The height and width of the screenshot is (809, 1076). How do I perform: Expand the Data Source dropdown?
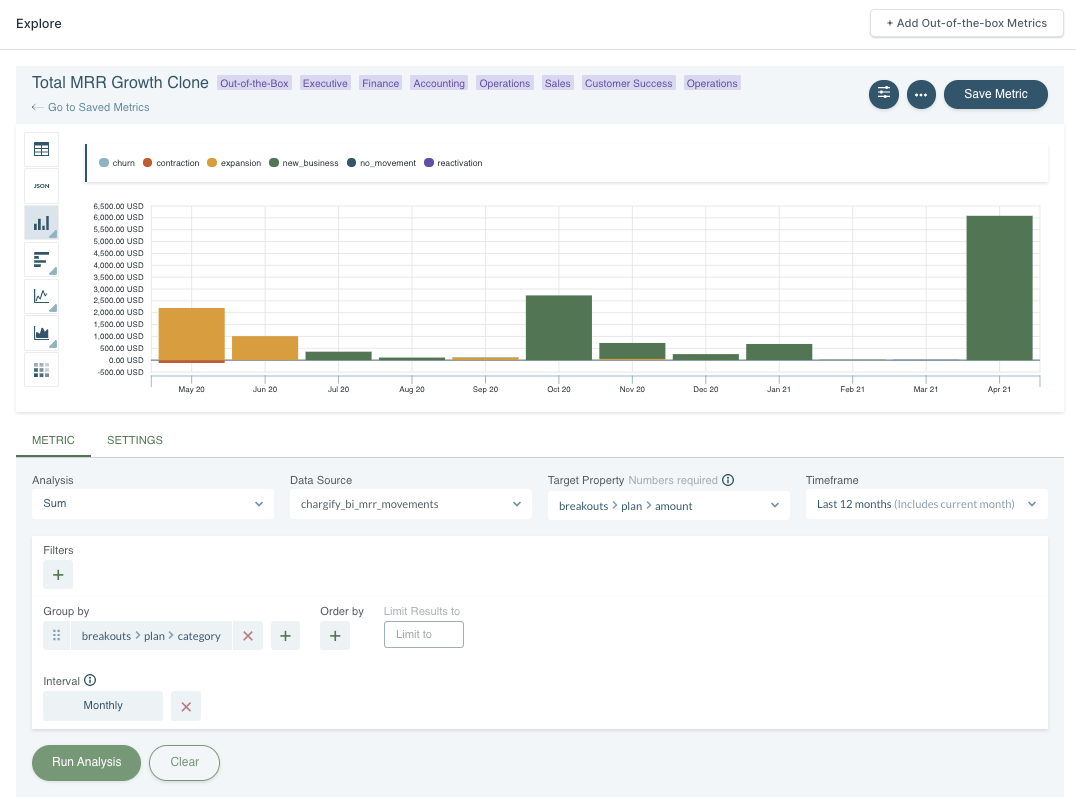[x=410, y=505]
